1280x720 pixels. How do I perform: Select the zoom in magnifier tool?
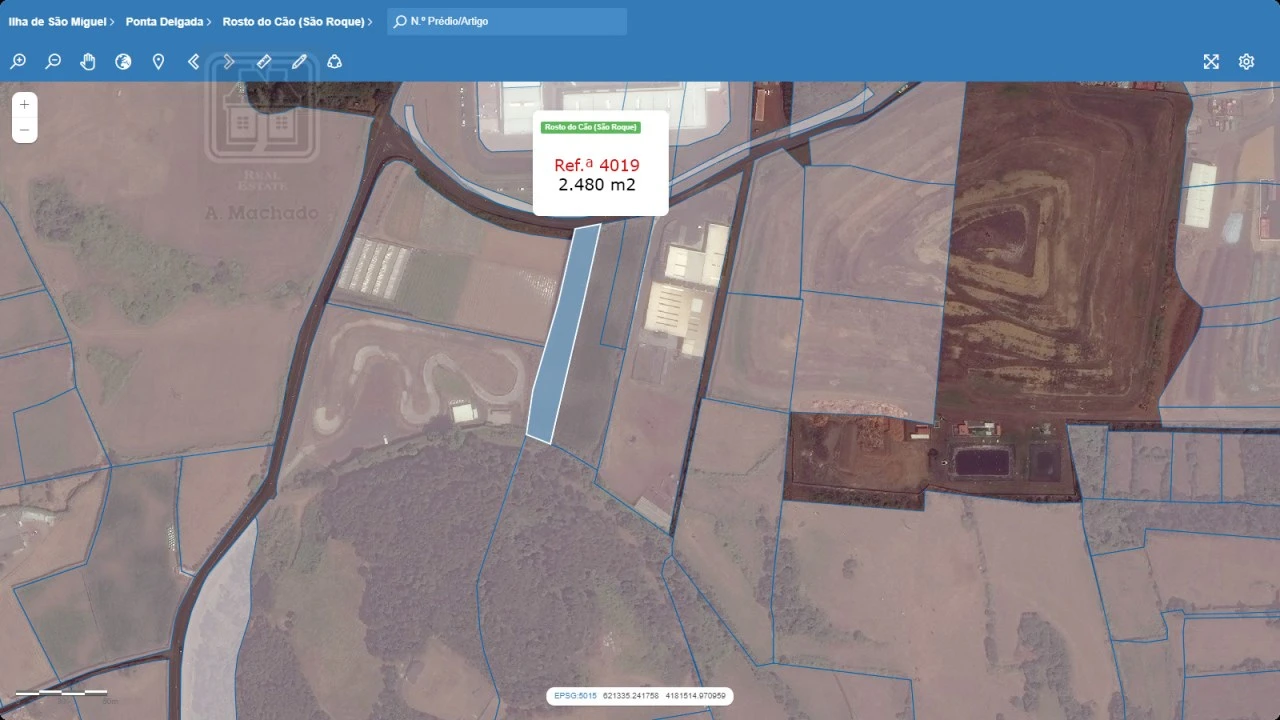18,62
